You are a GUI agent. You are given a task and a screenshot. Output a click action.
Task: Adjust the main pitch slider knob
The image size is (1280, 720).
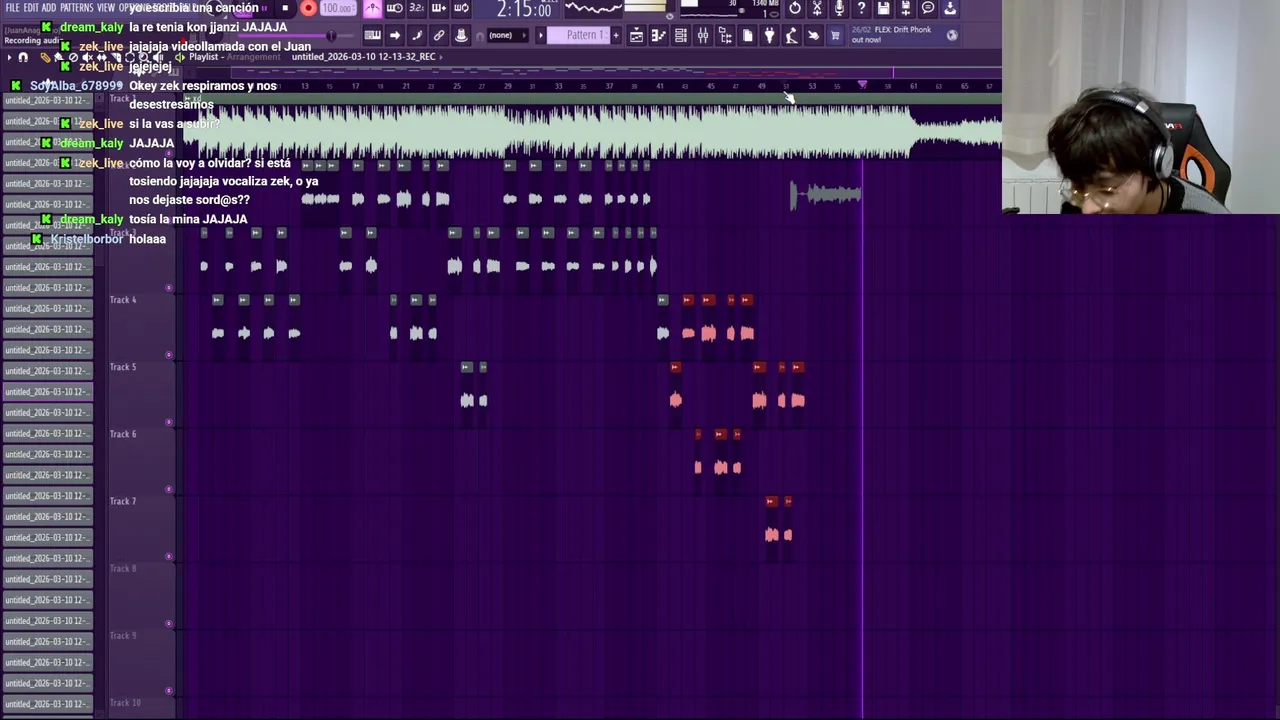pos(331,36)
